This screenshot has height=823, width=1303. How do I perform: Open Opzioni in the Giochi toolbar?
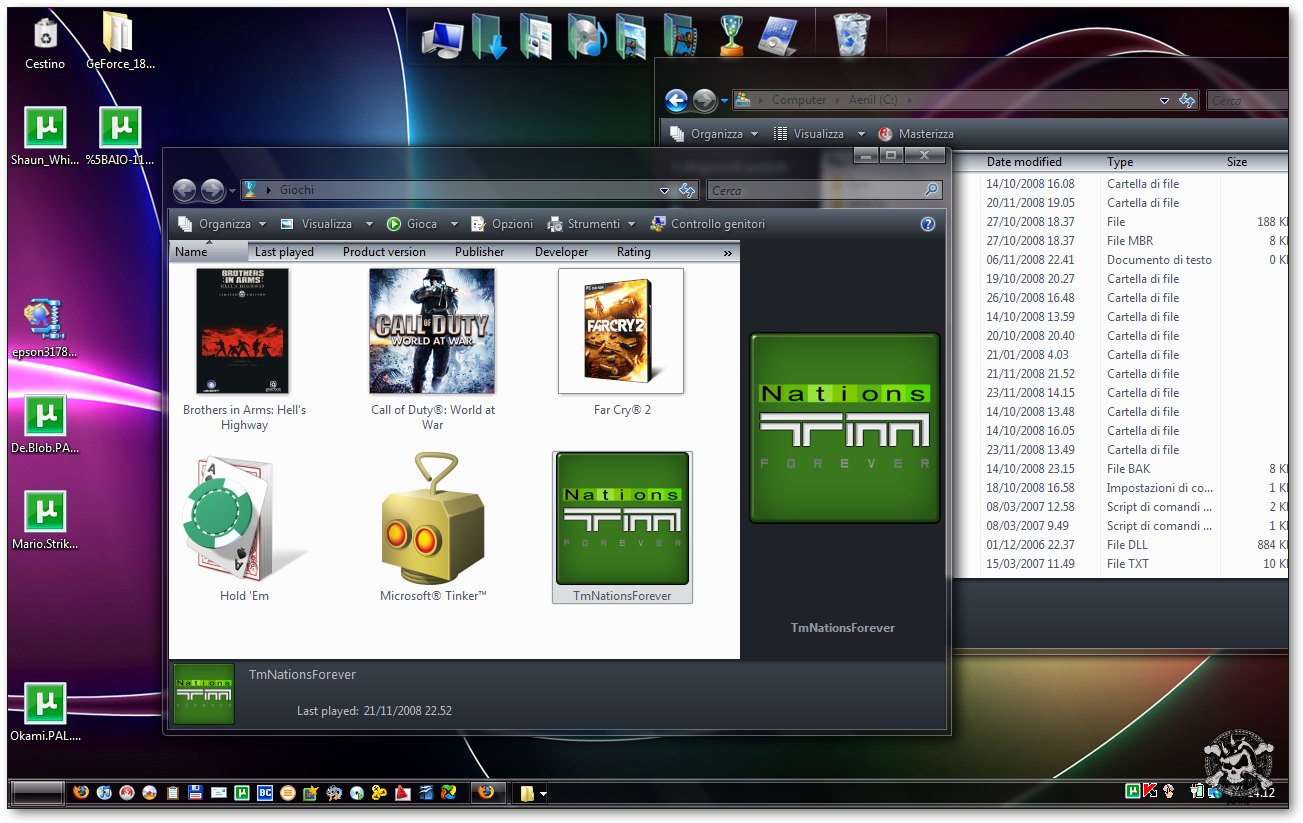tap(501, 224)
